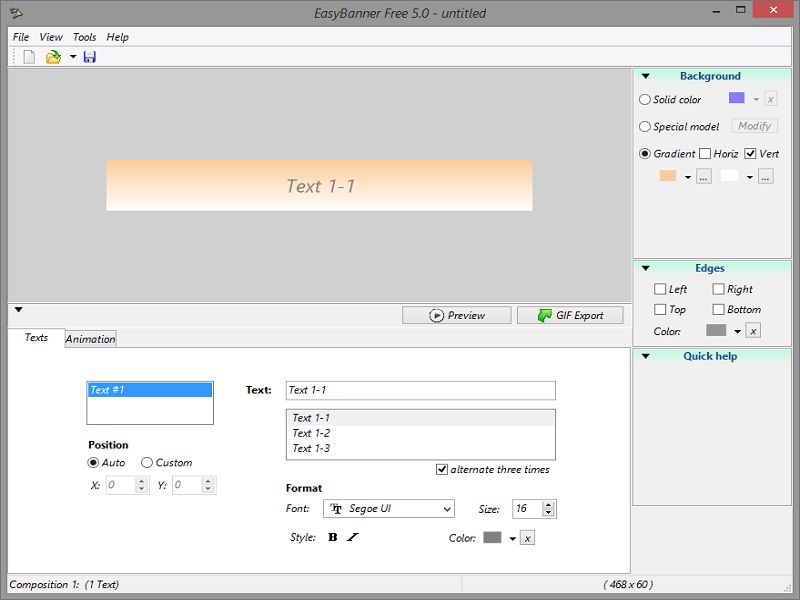Open second gradient color dropdown arrow
Viewport: 800px width, 600px height.
tap(749, 178)
